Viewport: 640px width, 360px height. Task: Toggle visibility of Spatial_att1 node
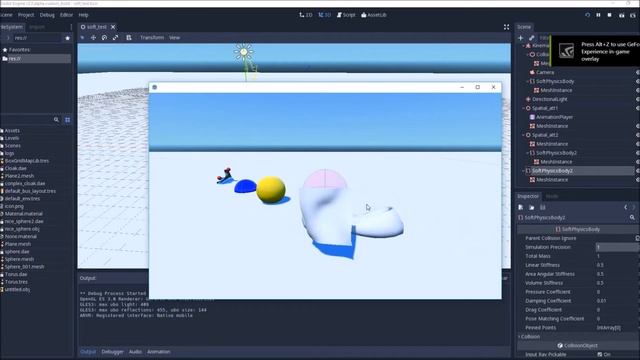pyautogui.click(x=638, y=108)
